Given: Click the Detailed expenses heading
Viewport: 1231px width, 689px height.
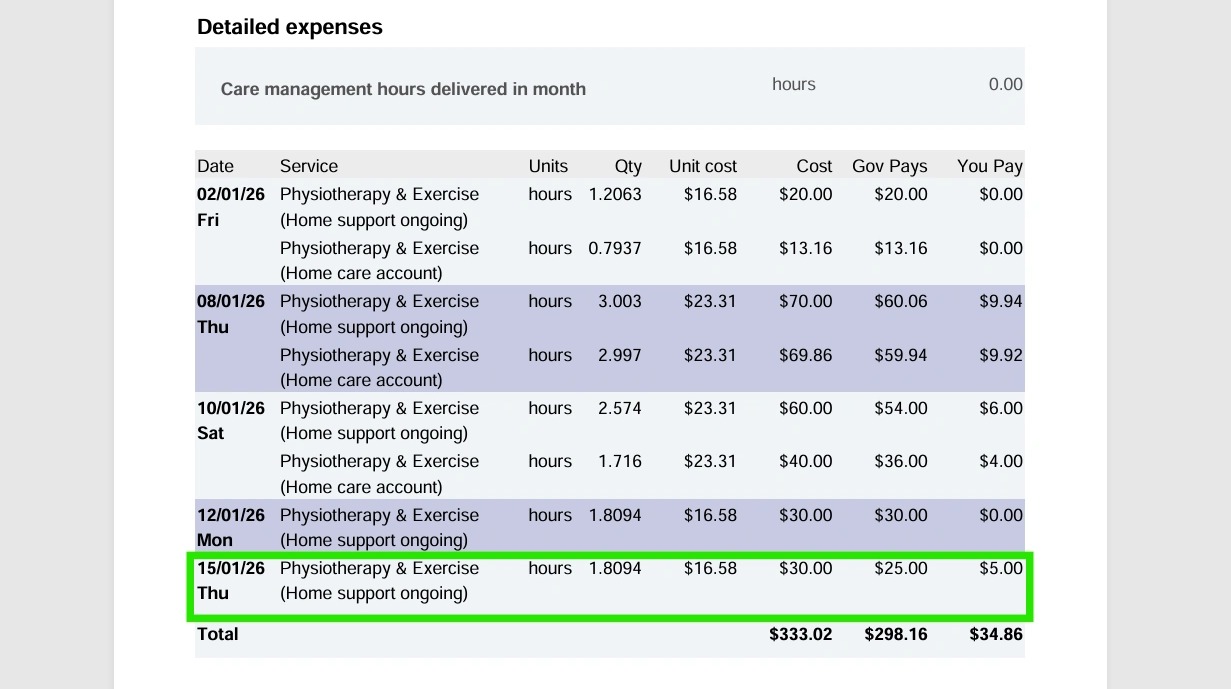Looking at the screenshot, I should (290, 28).
